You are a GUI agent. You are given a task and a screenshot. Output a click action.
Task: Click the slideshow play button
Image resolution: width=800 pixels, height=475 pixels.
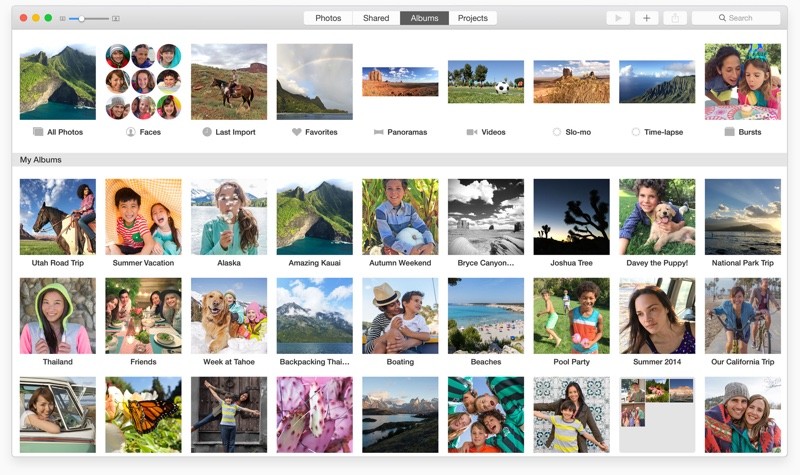point(618,18)
